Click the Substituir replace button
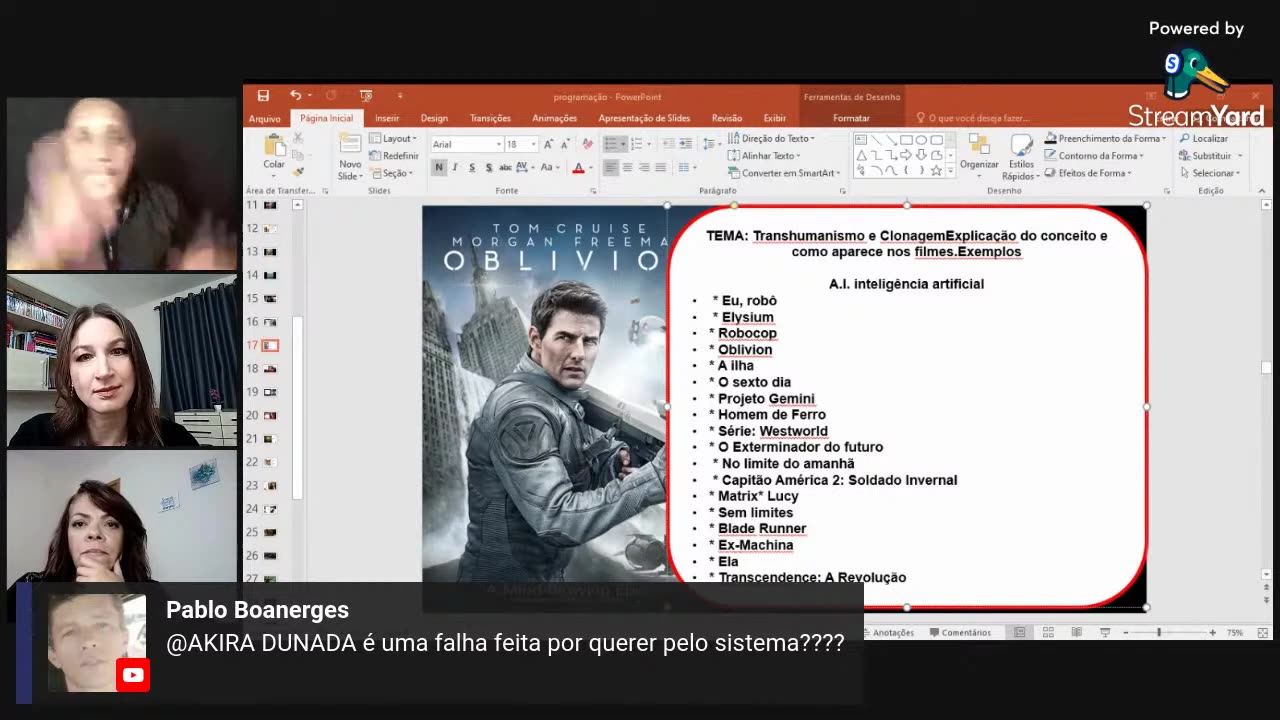The height and width of the screenshot is (720, 1280). (x=1211, y=155)
